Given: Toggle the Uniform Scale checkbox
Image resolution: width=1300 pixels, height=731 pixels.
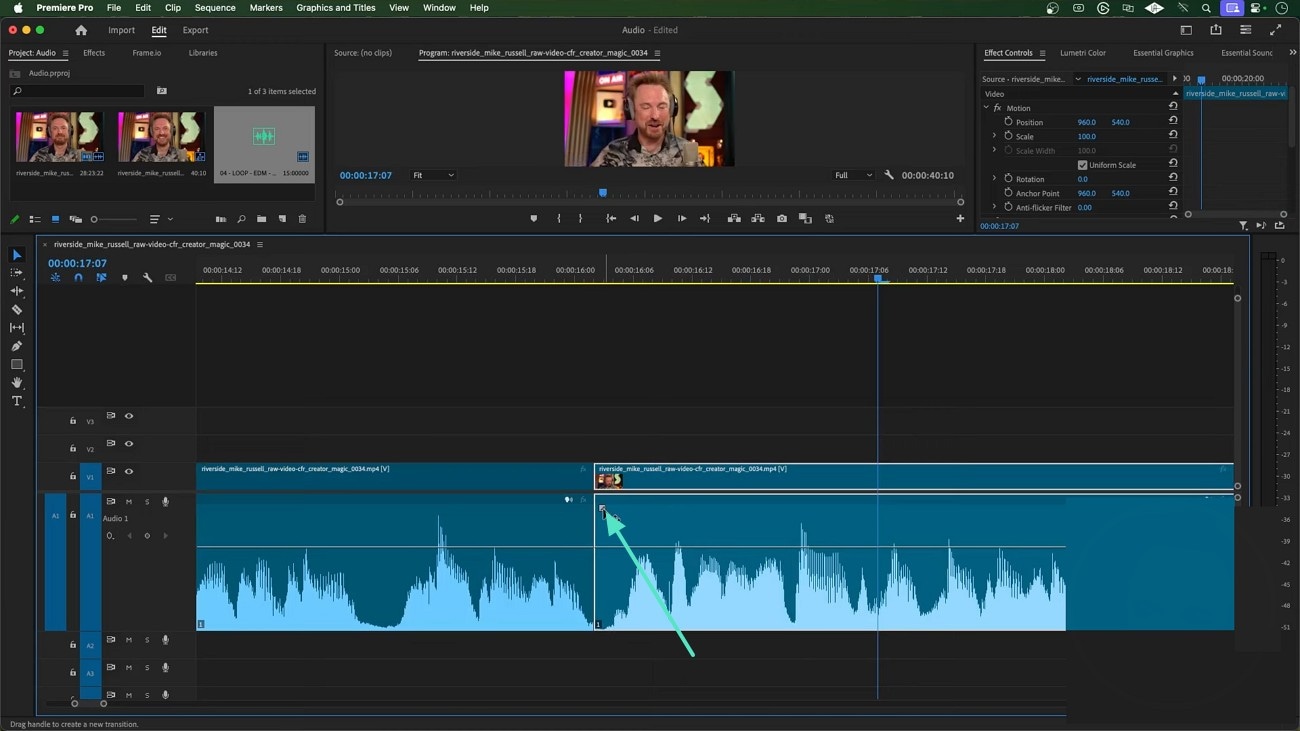Looking at the screenshot, I should click(x=1082, y=165).
